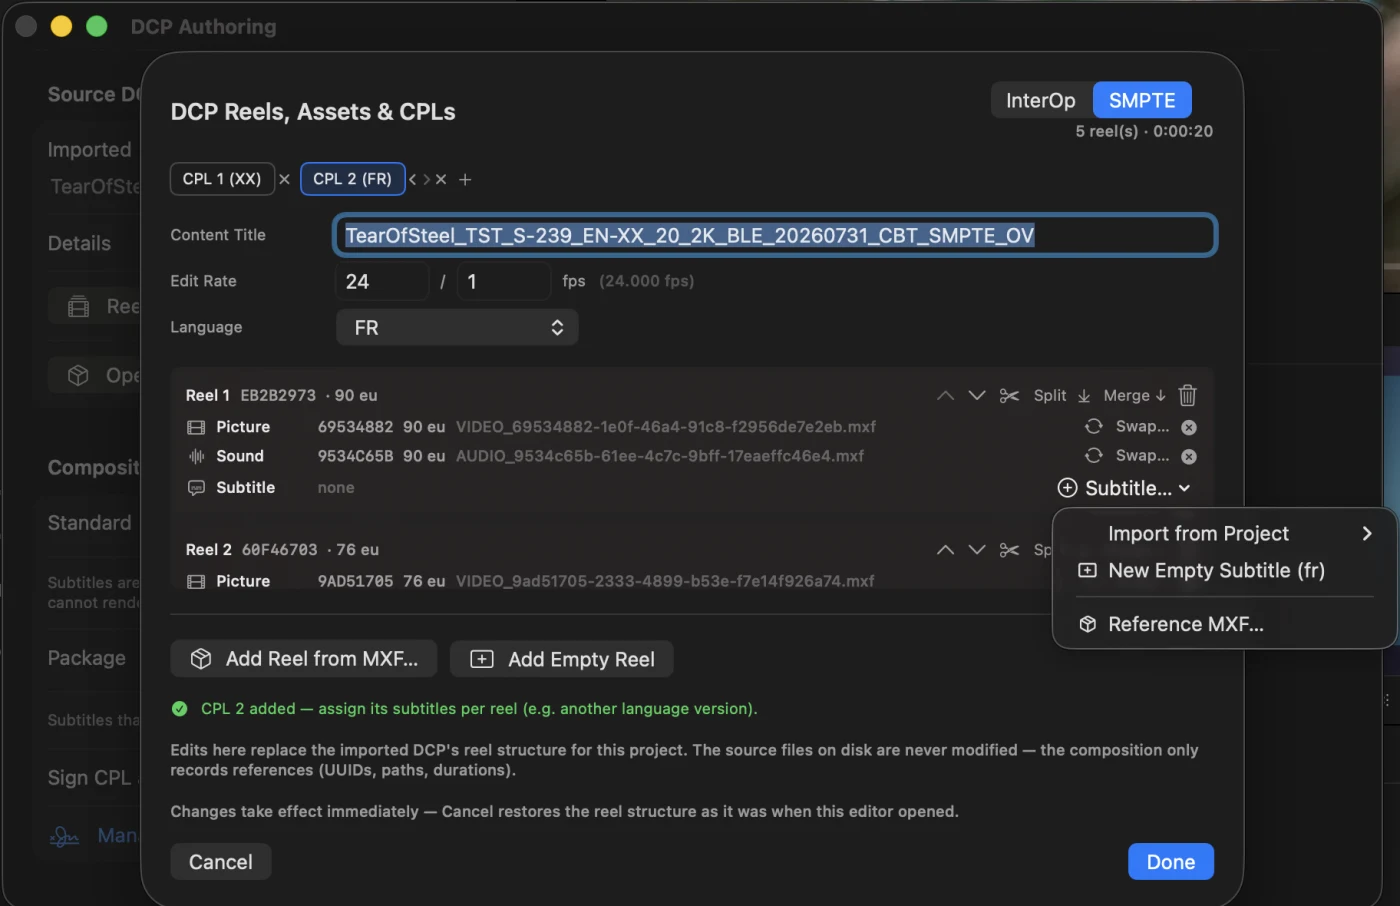Click the Edit Rate numerator field showing 24
Image resolution: width=1400 pixels, height=906 pixels.
[x=382, y=282]
